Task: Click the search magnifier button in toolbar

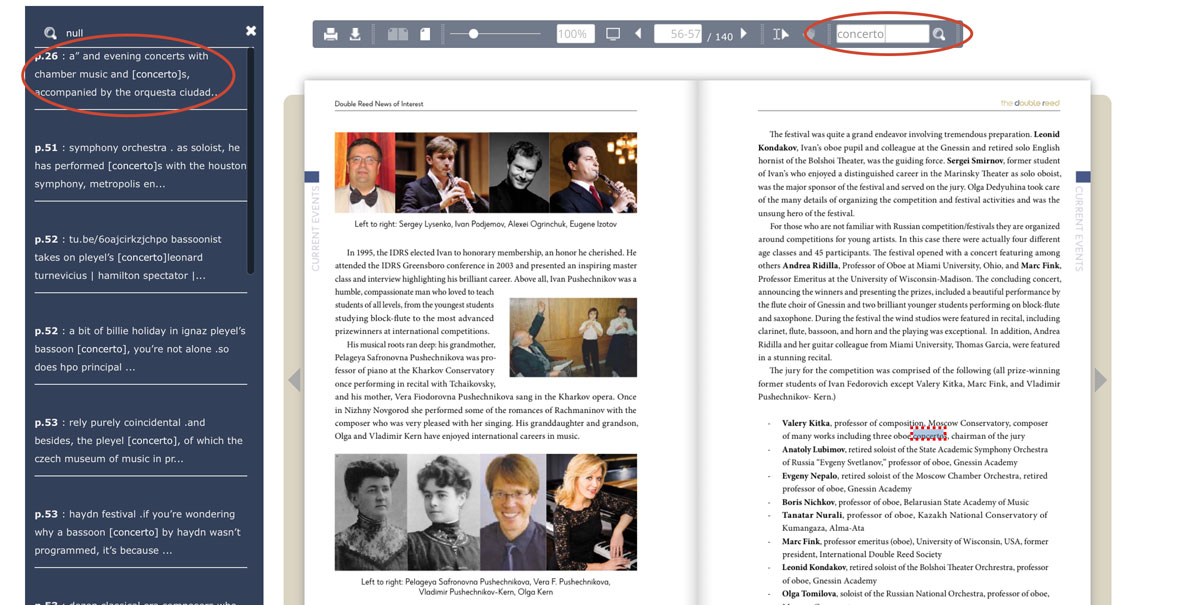Action: coord(939,34)
